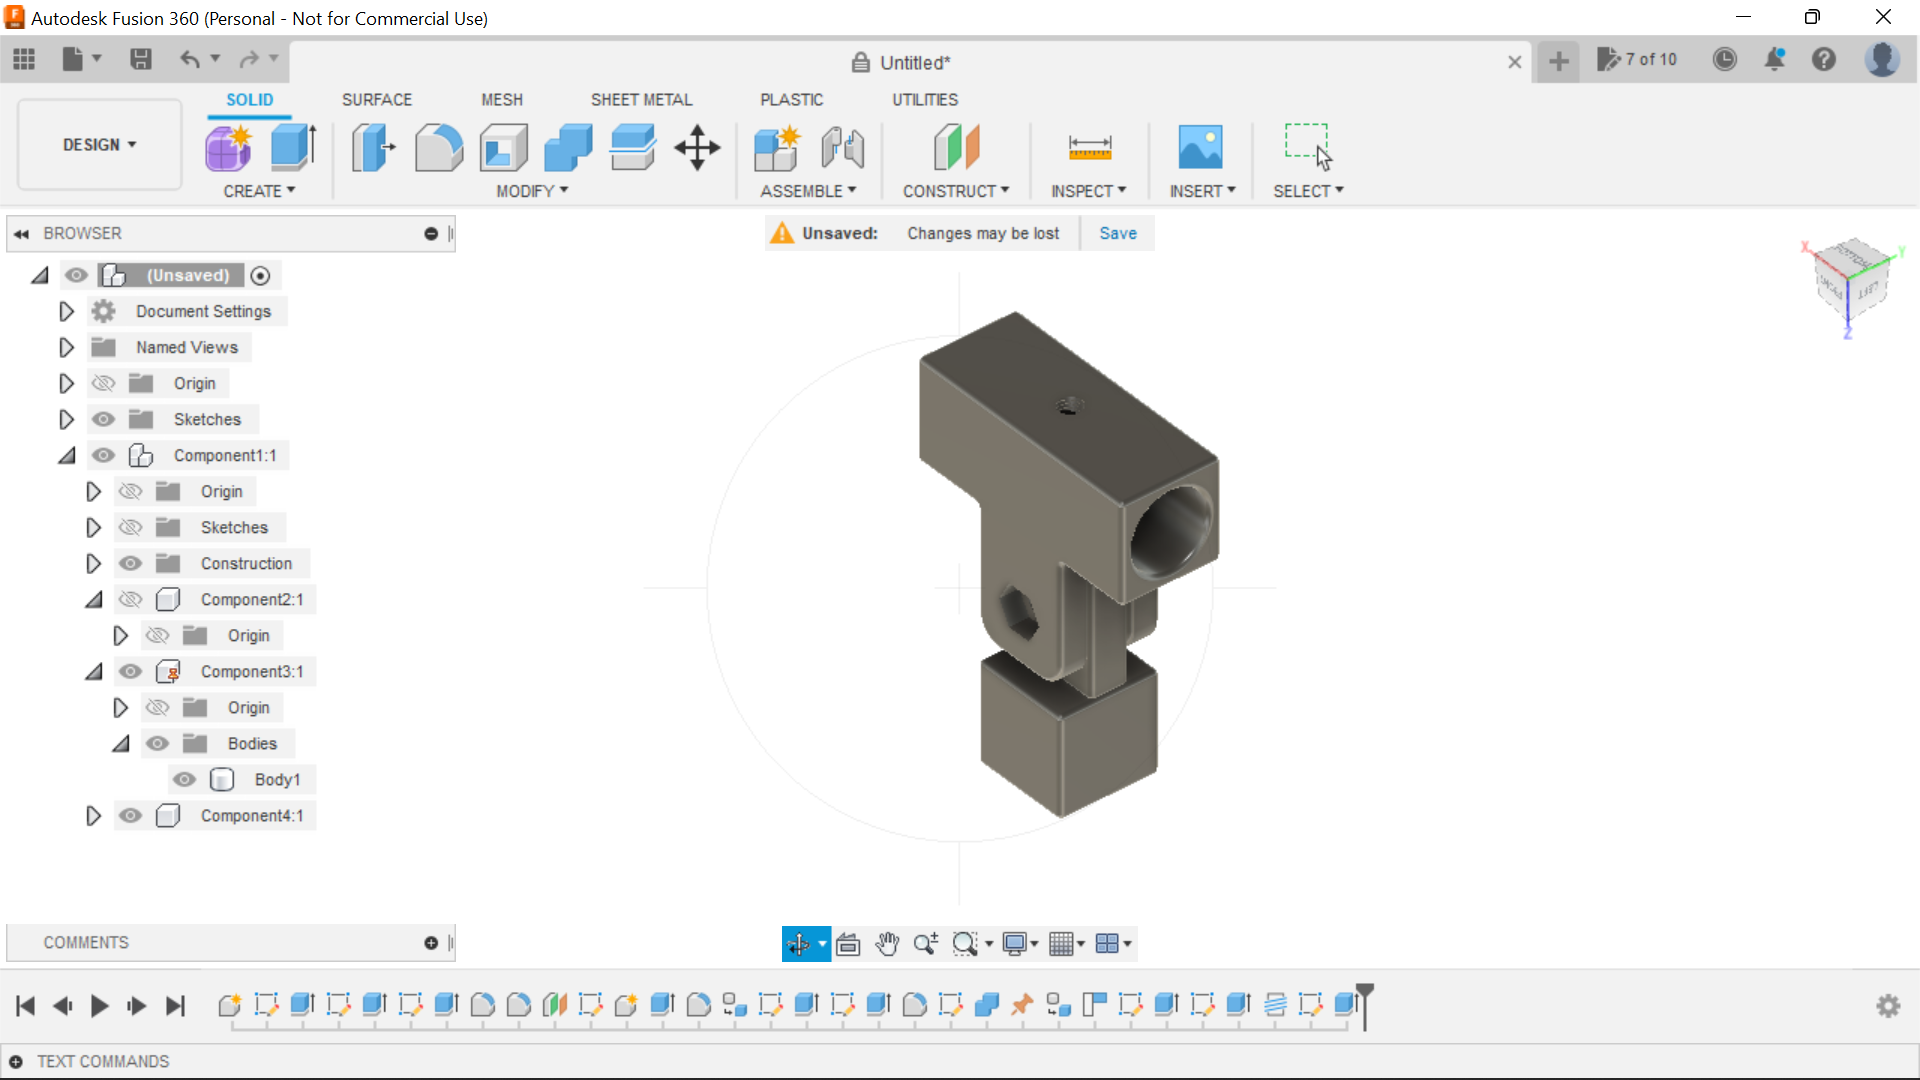Click the Shell tool icon

coord(503,148)
